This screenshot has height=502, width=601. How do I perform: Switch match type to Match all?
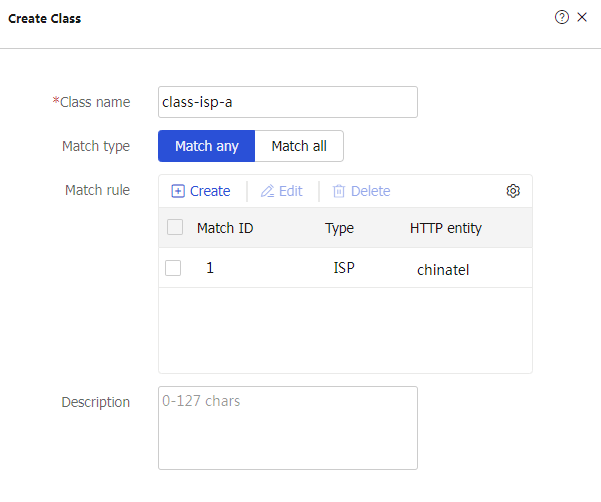click(x=299, y=146)
